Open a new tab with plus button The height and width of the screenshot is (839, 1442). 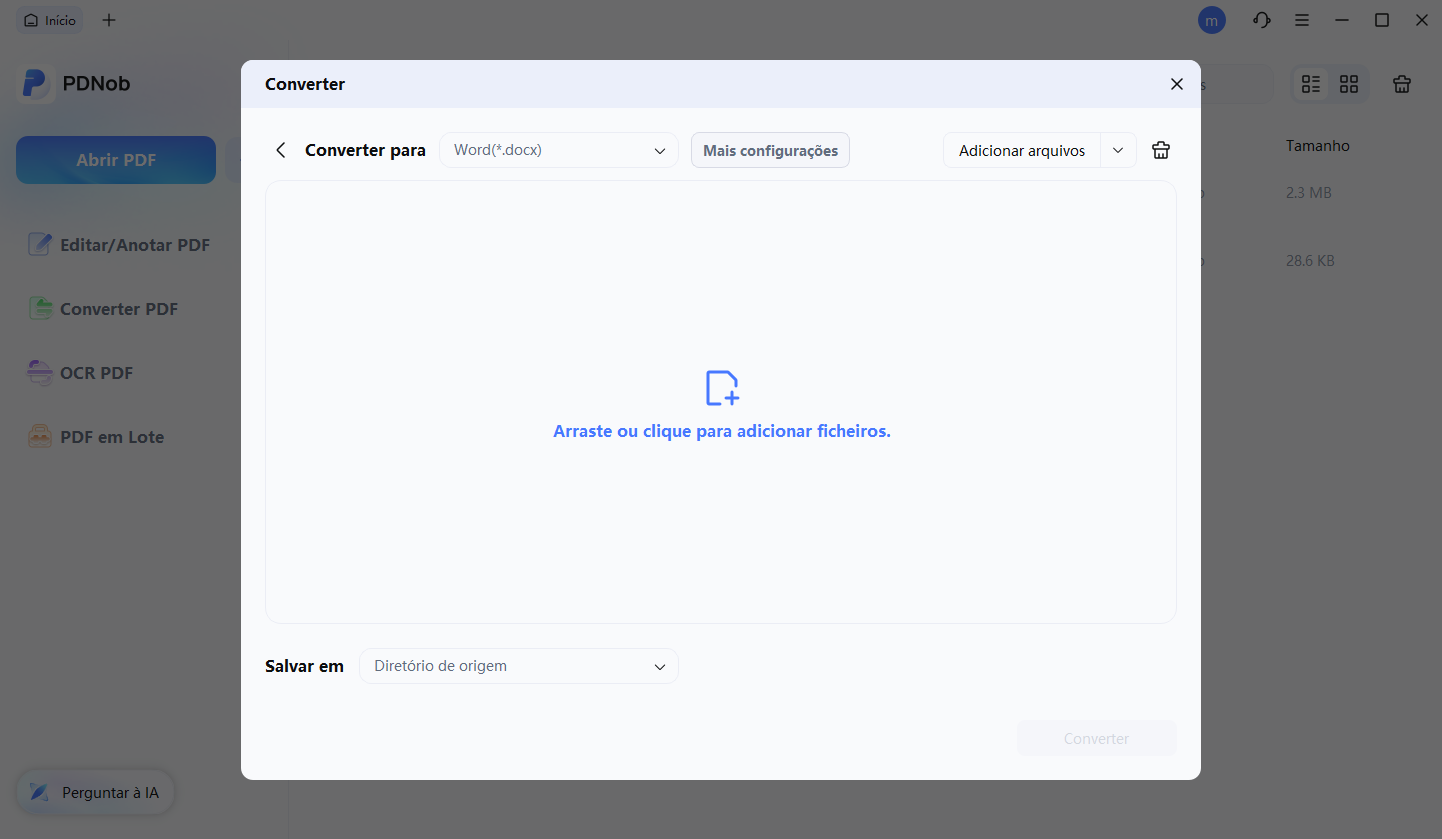pos(109,20)
